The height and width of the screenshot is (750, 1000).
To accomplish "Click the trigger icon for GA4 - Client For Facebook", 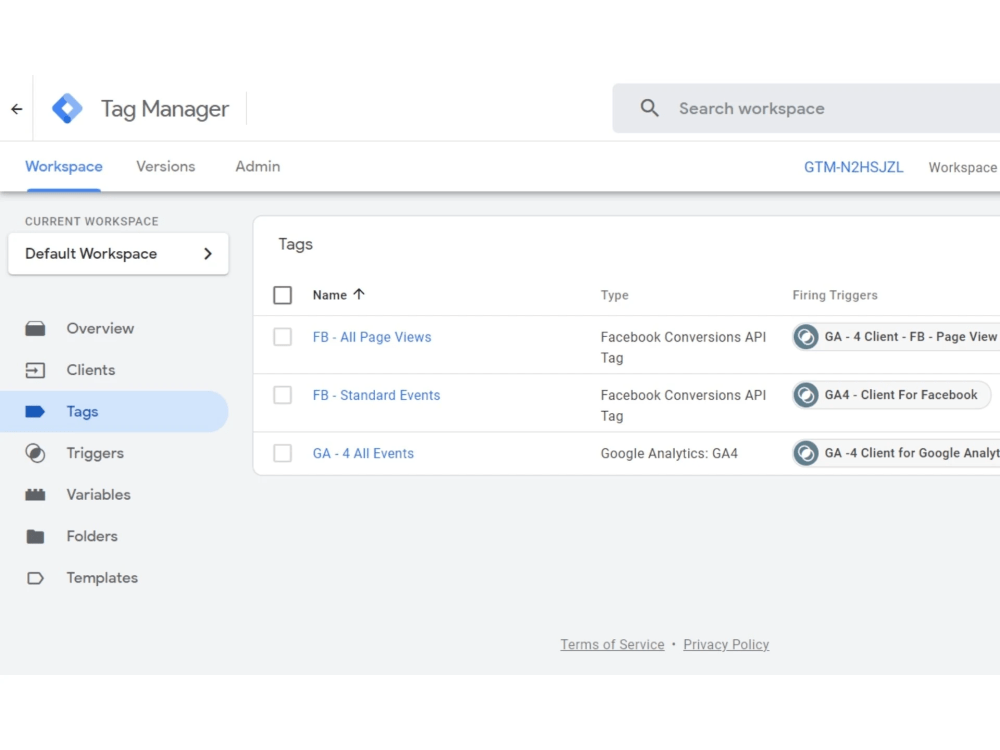I will point(805,395).
